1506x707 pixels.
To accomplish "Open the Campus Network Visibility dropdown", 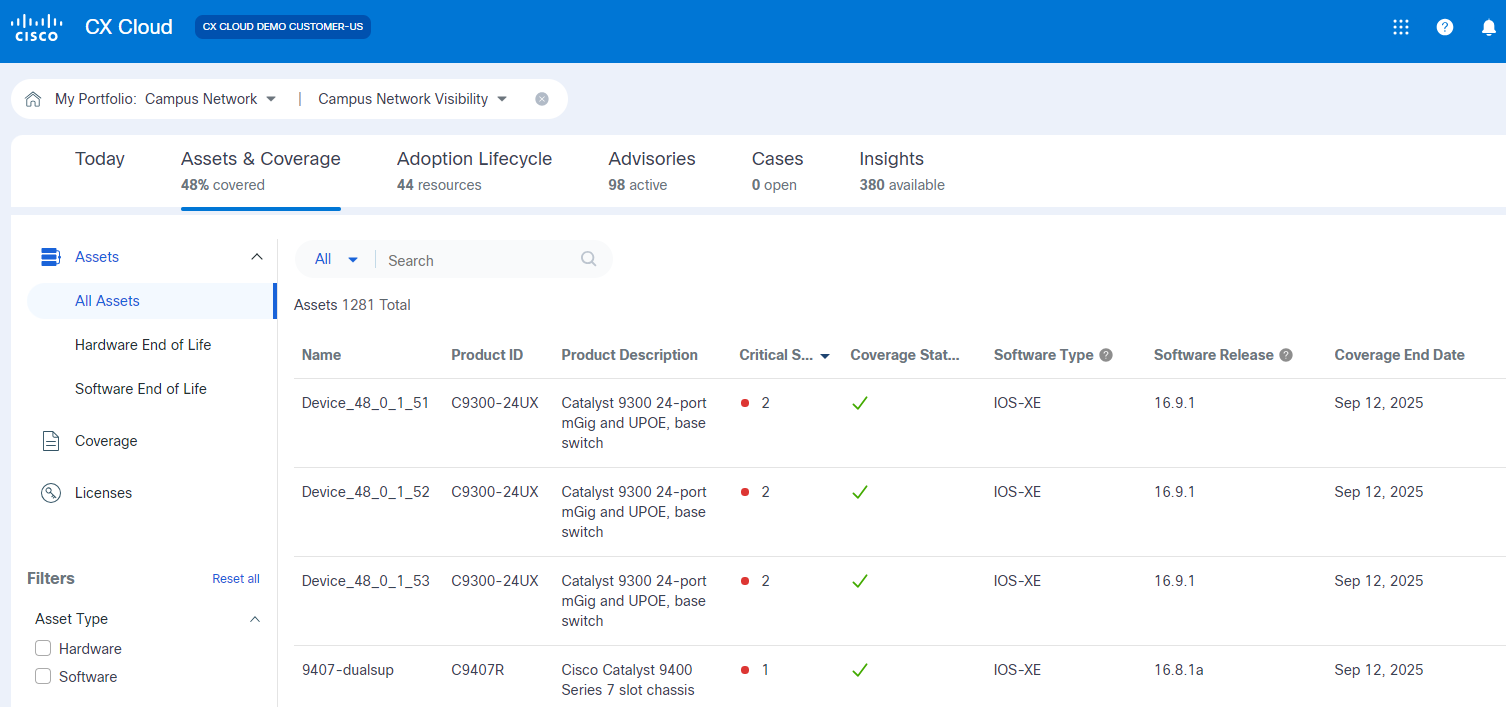I will [413, 99].
